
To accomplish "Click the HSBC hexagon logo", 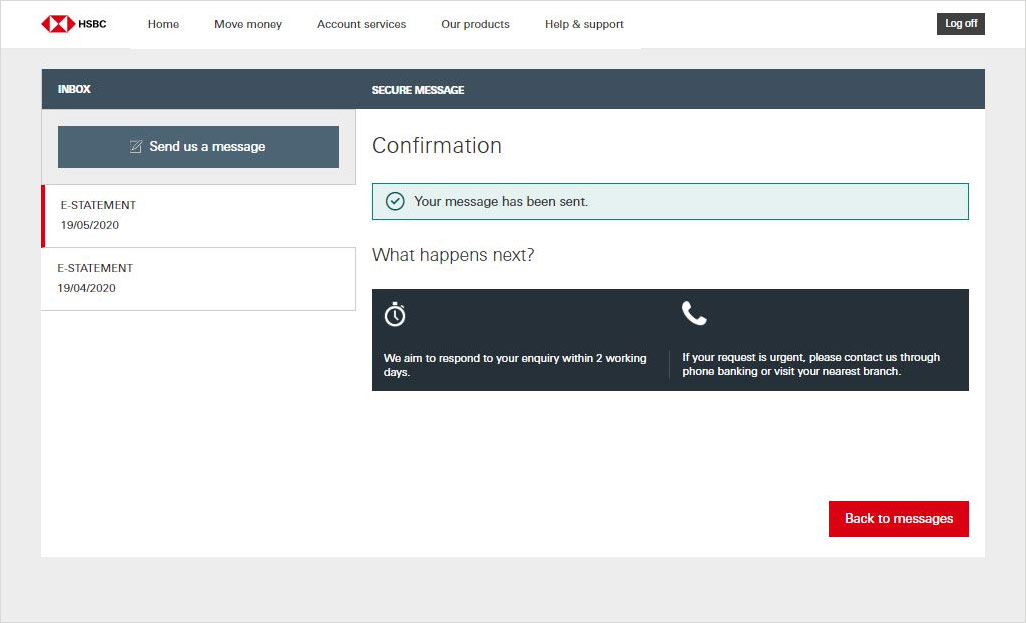I will [58, 24].
